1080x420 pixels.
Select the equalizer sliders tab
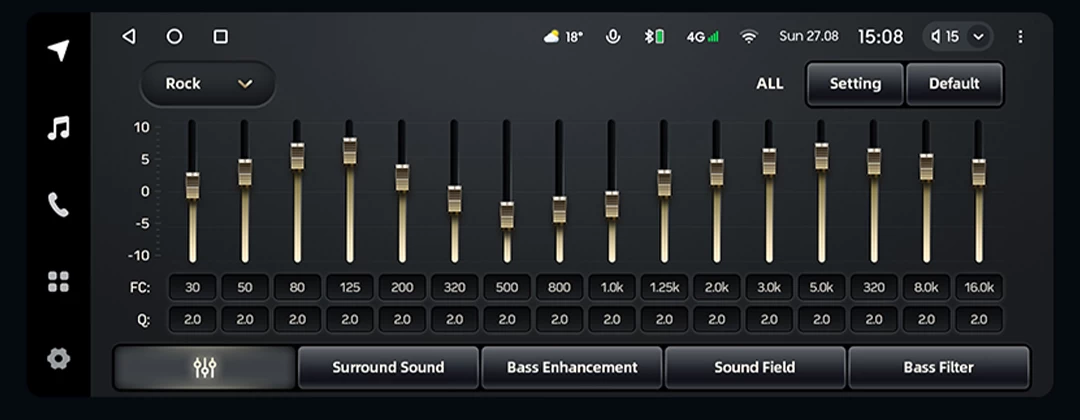(205, 368)
